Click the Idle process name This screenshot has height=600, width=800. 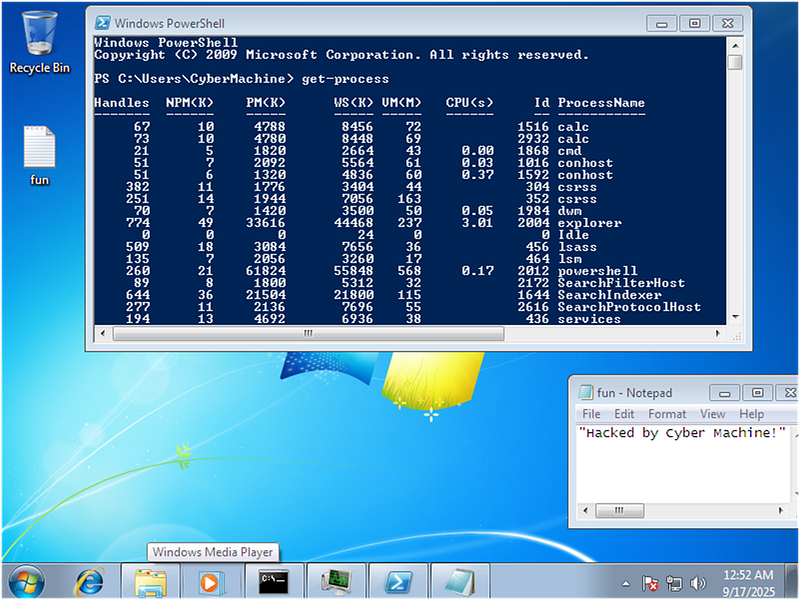pos(573,235)
